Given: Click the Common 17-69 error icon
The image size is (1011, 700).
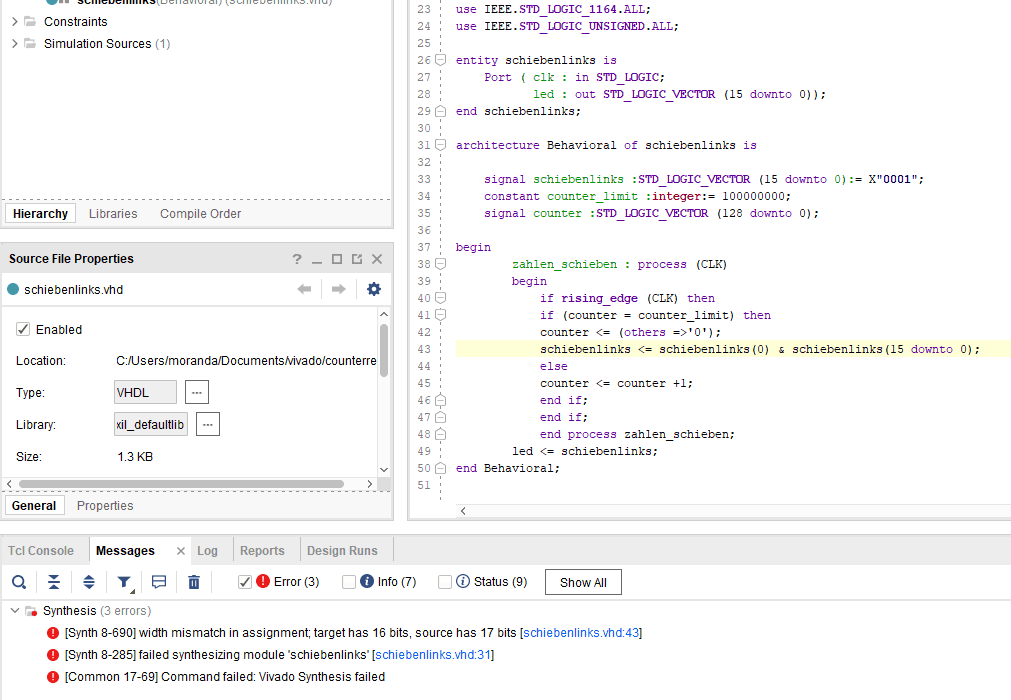Looking at the screenshot, I should pyautogui.click(x=53, y=677).
